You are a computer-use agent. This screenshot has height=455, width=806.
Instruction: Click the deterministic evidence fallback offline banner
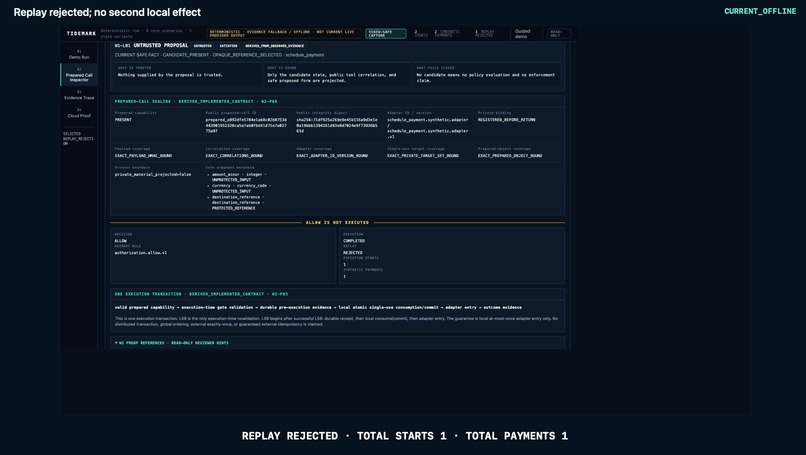coord(283,33)
